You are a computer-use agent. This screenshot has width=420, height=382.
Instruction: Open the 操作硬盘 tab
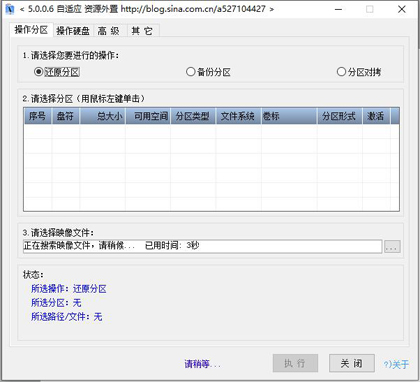(x=73, y=31)
